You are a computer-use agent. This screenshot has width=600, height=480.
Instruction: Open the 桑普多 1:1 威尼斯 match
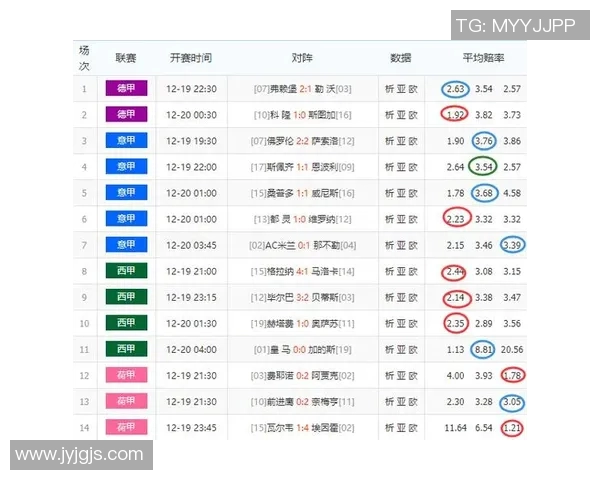click(x=304, y=193)
